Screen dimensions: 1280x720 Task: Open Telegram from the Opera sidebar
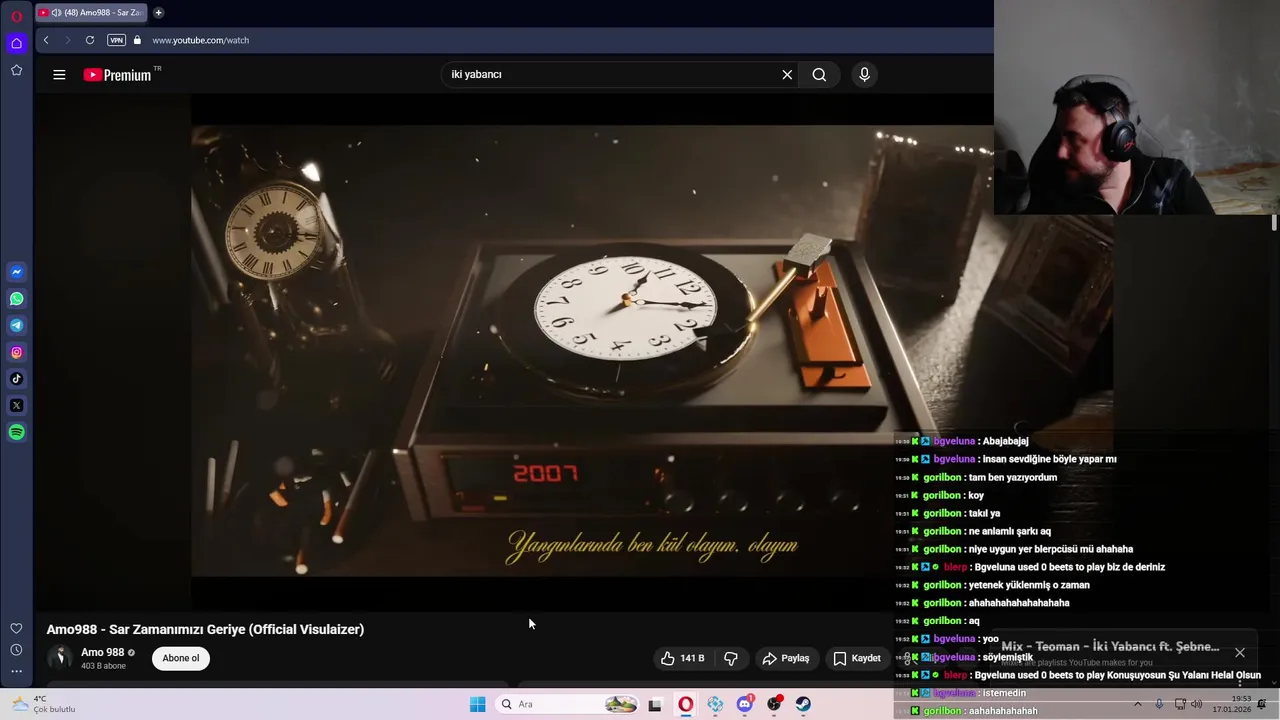[16, 325]
